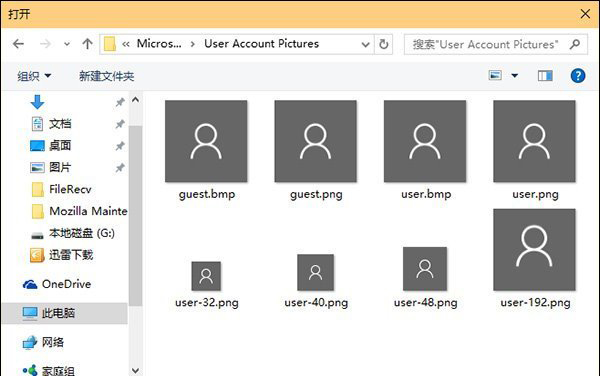Open the Help question mark icon
The height and width of the screenshot is (376, 600).
(577, 76)
